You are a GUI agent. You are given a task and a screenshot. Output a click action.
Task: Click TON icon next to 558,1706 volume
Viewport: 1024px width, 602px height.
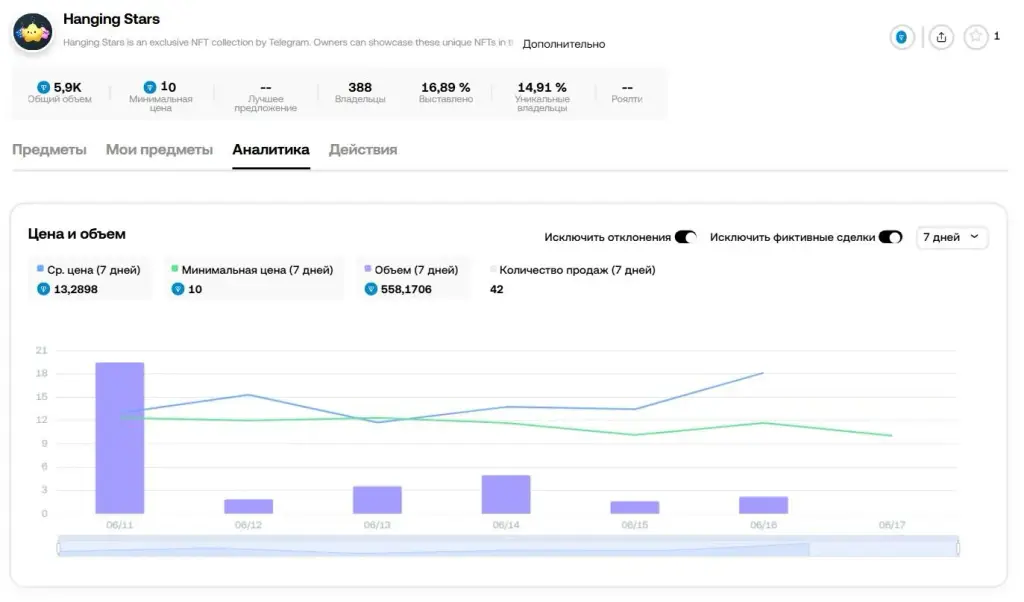[x=370, y=289]
